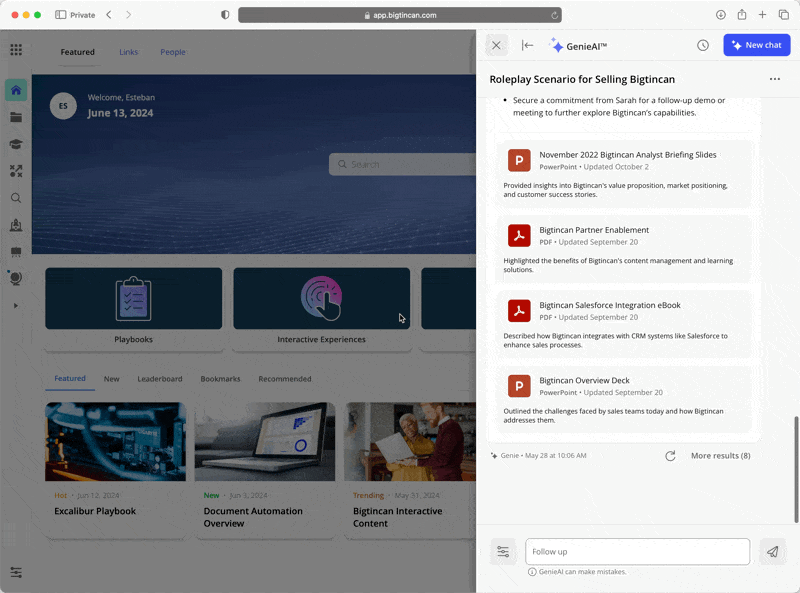Select the Recommended tab
Image resolution: width=800 pixels, height=593 pixels.
[x=285, y=379]
